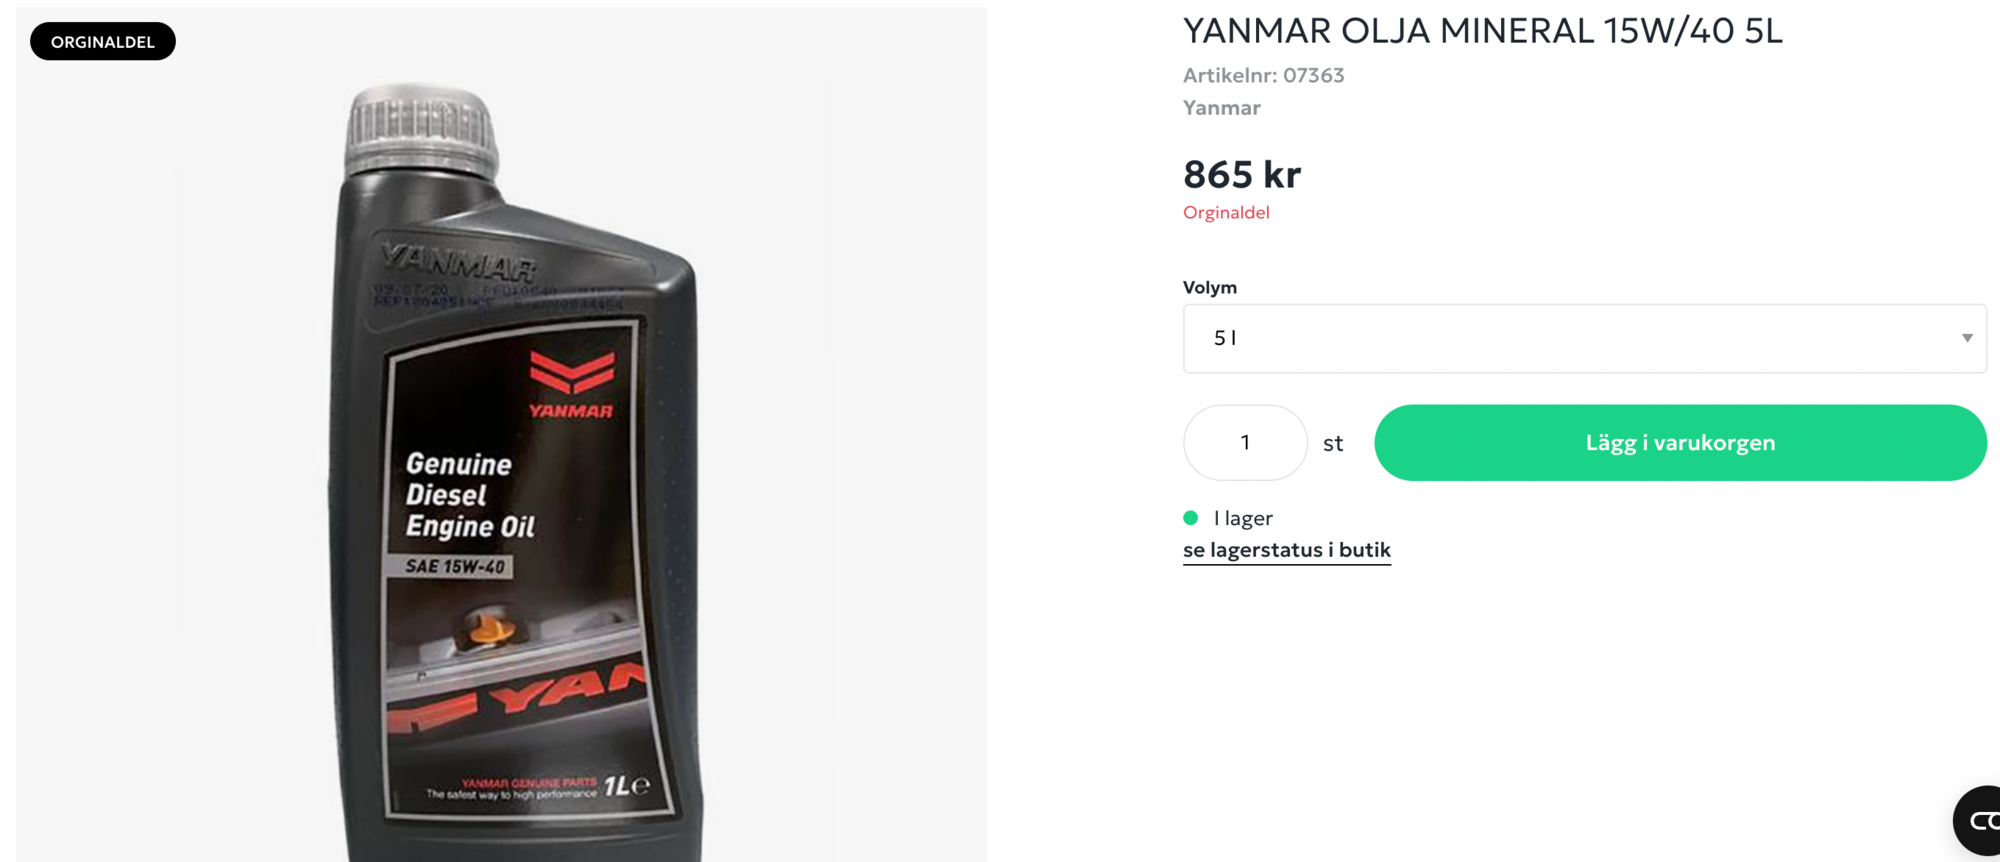Screen dimensions: 2000x862
Task: Click the Genuine Diesel Engine Oil text on the bottle
Action: 470,495
